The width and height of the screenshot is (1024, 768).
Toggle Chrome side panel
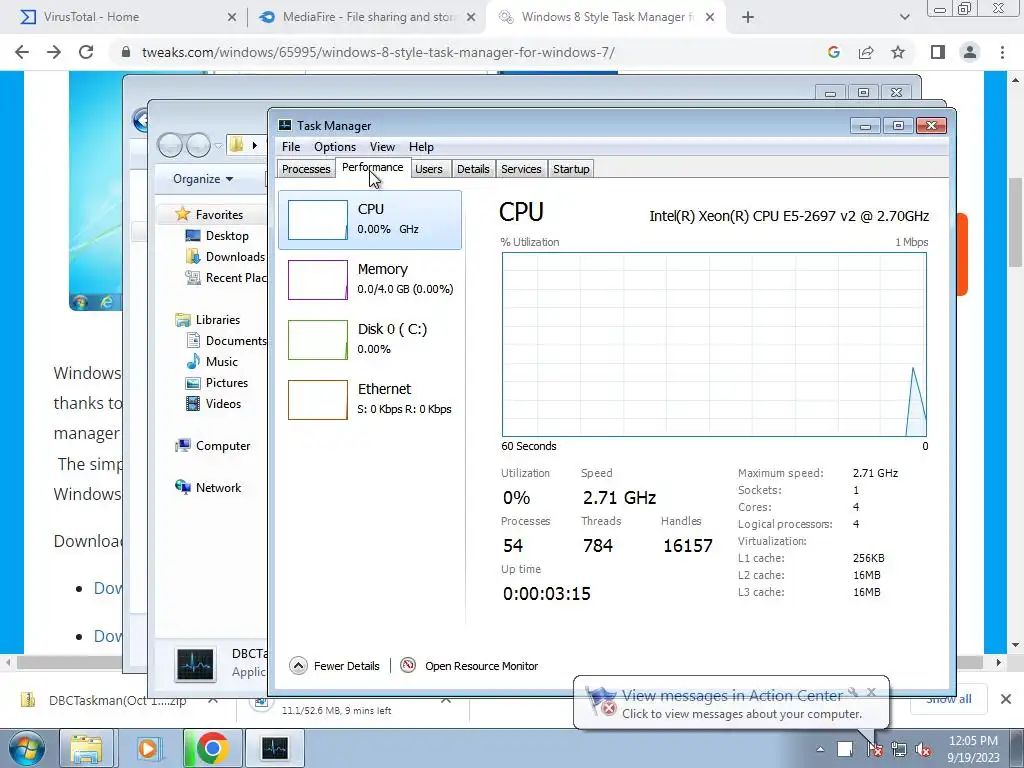[938, 52]
